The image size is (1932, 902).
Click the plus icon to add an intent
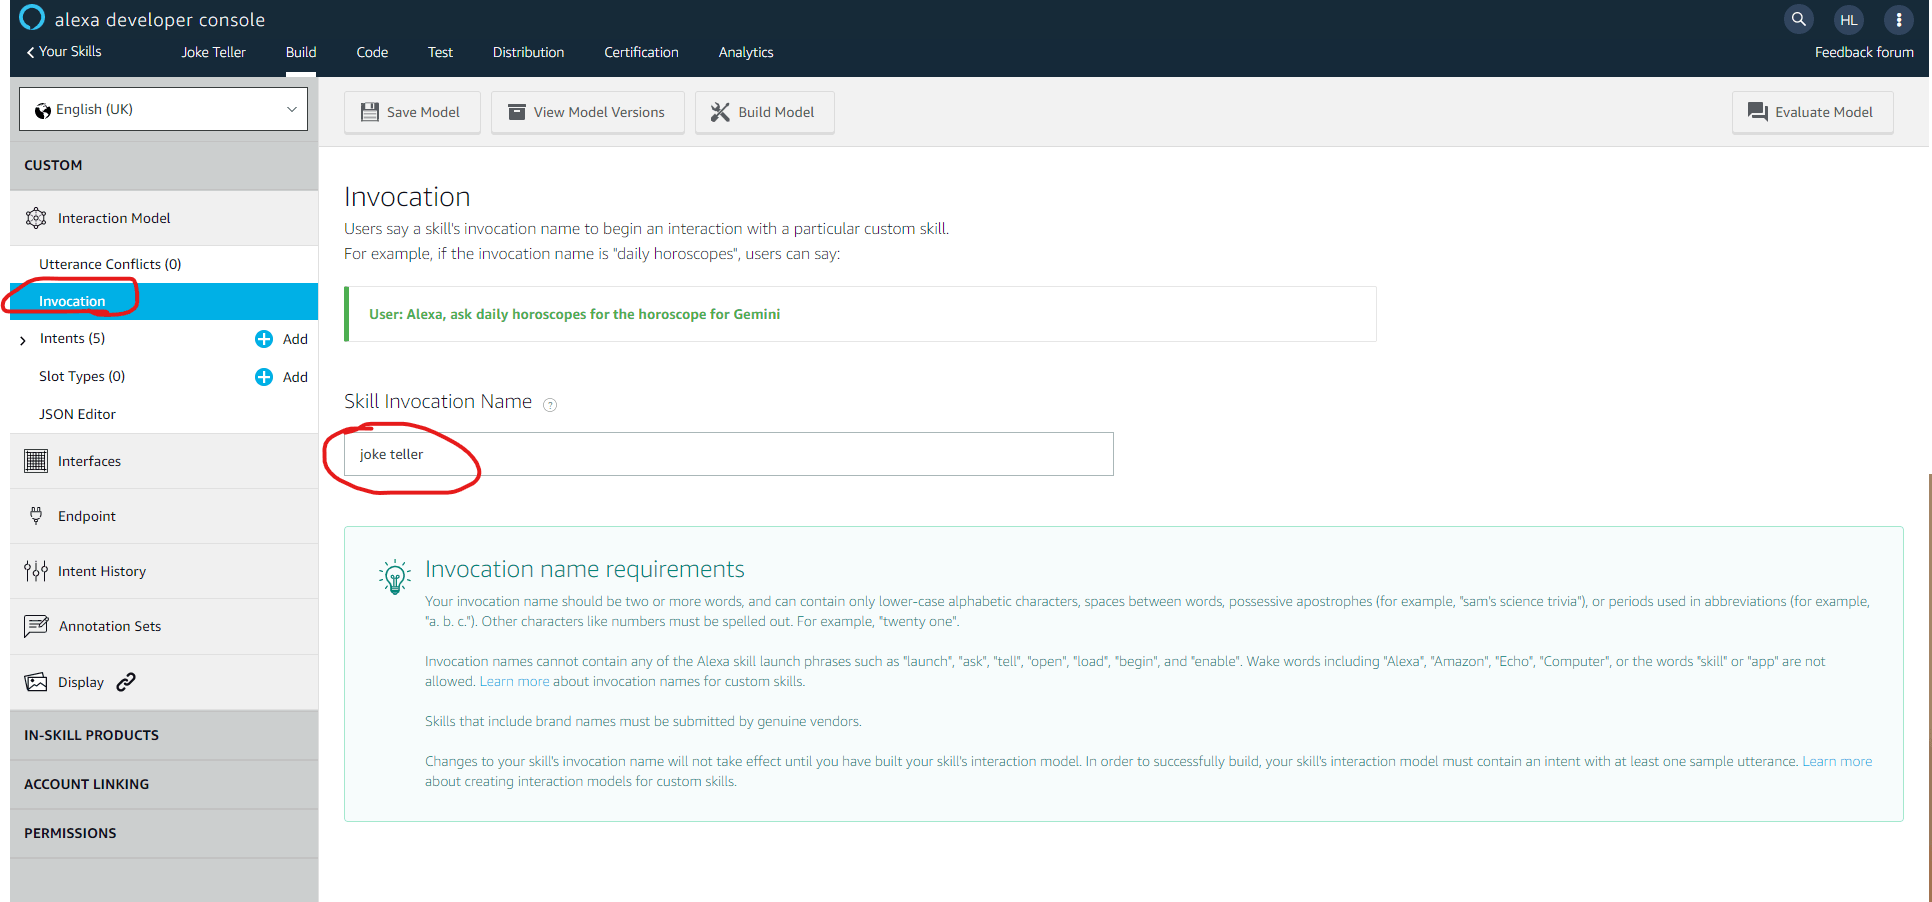tap(264, 339)
